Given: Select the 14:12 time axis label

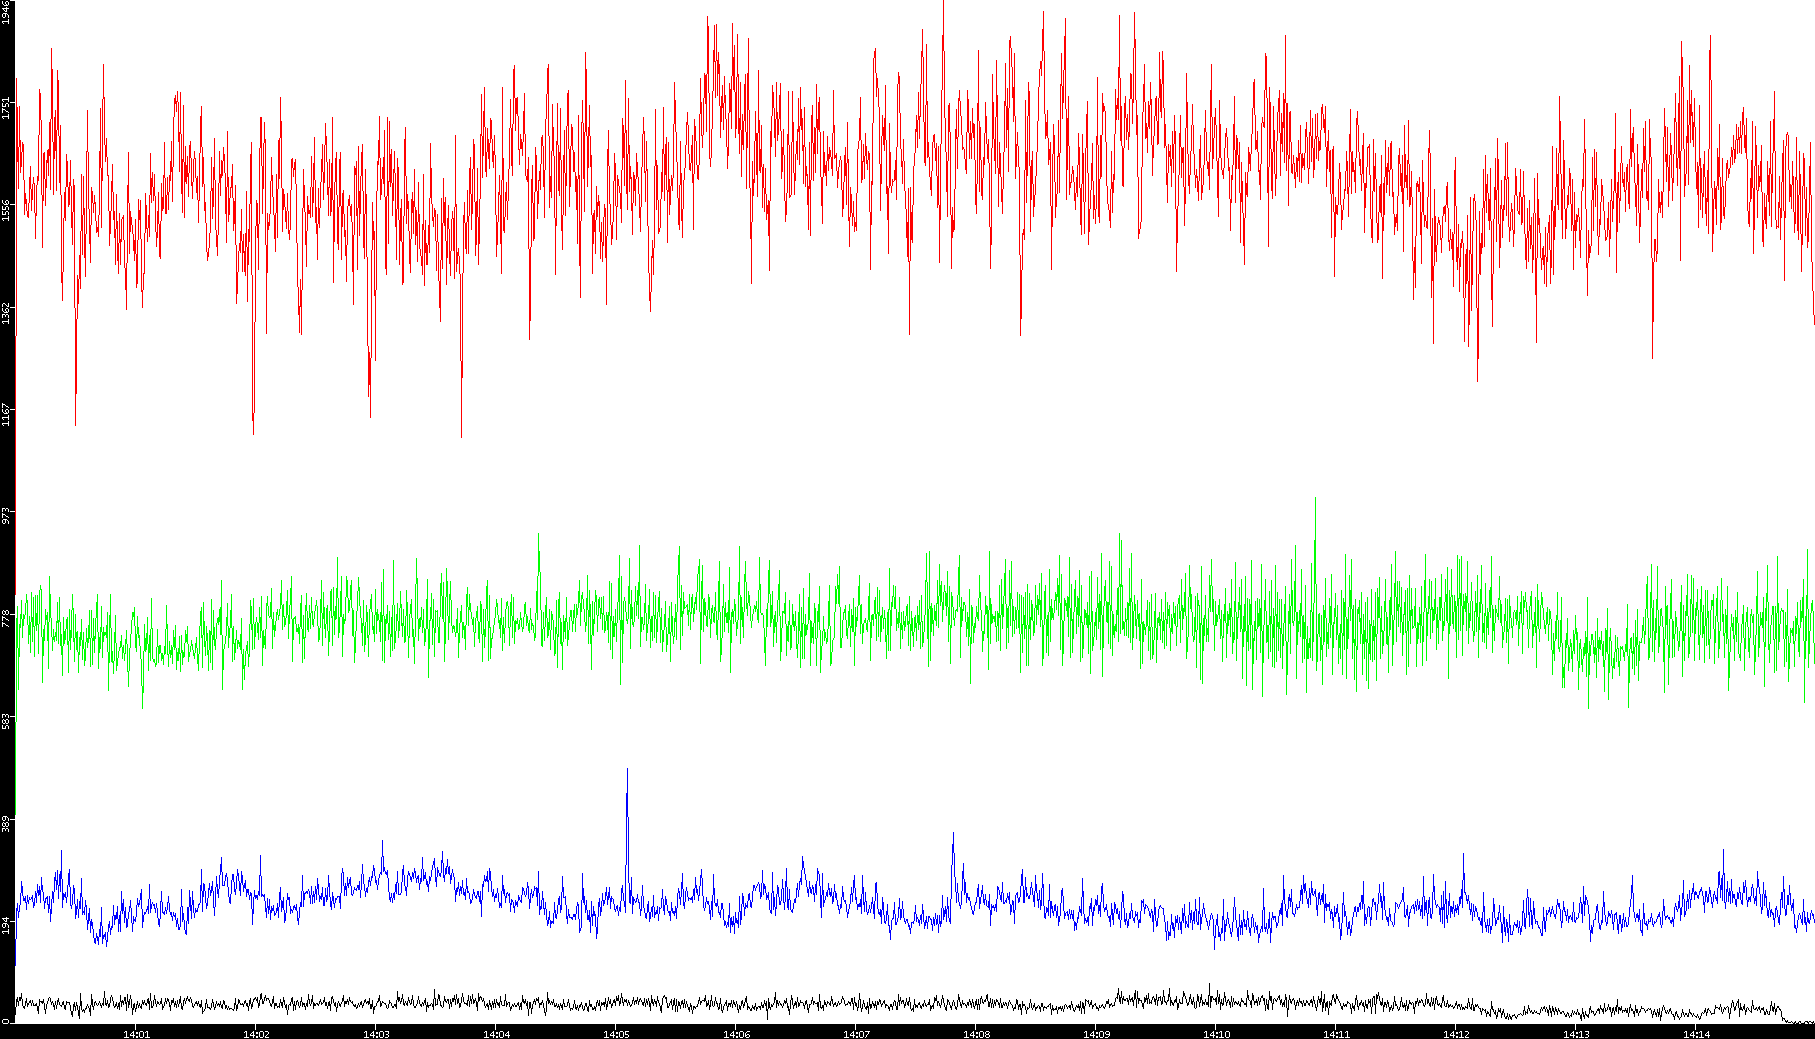Looking at the screenshot, I should click(x=1456, y=1033).
